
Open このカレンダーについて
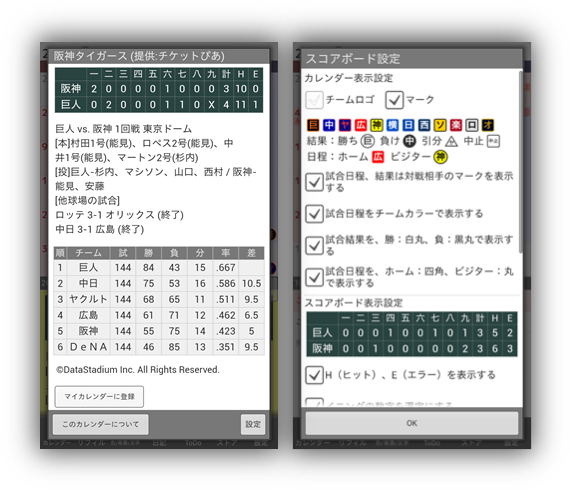[x=100, y=424]
